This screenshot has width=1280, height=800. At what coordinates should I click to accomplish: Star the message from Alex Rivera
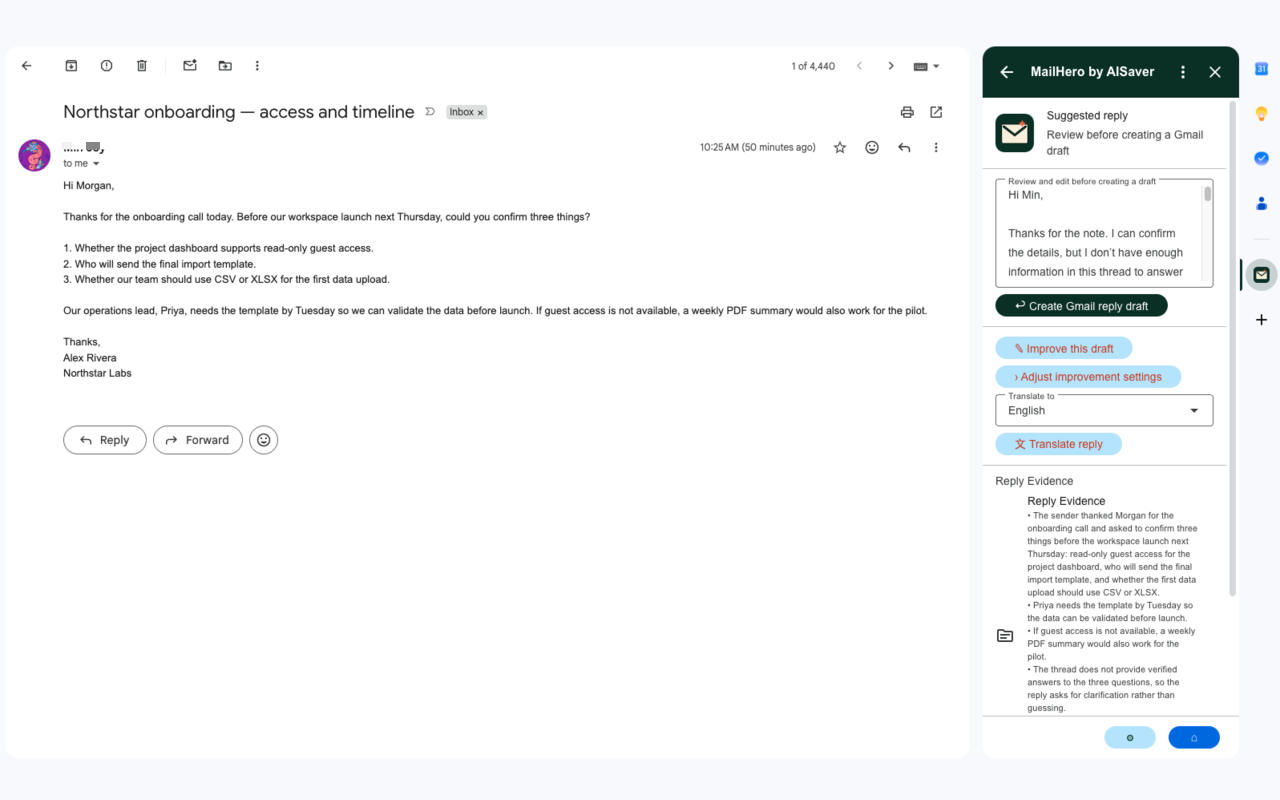(x=840, y=148)
